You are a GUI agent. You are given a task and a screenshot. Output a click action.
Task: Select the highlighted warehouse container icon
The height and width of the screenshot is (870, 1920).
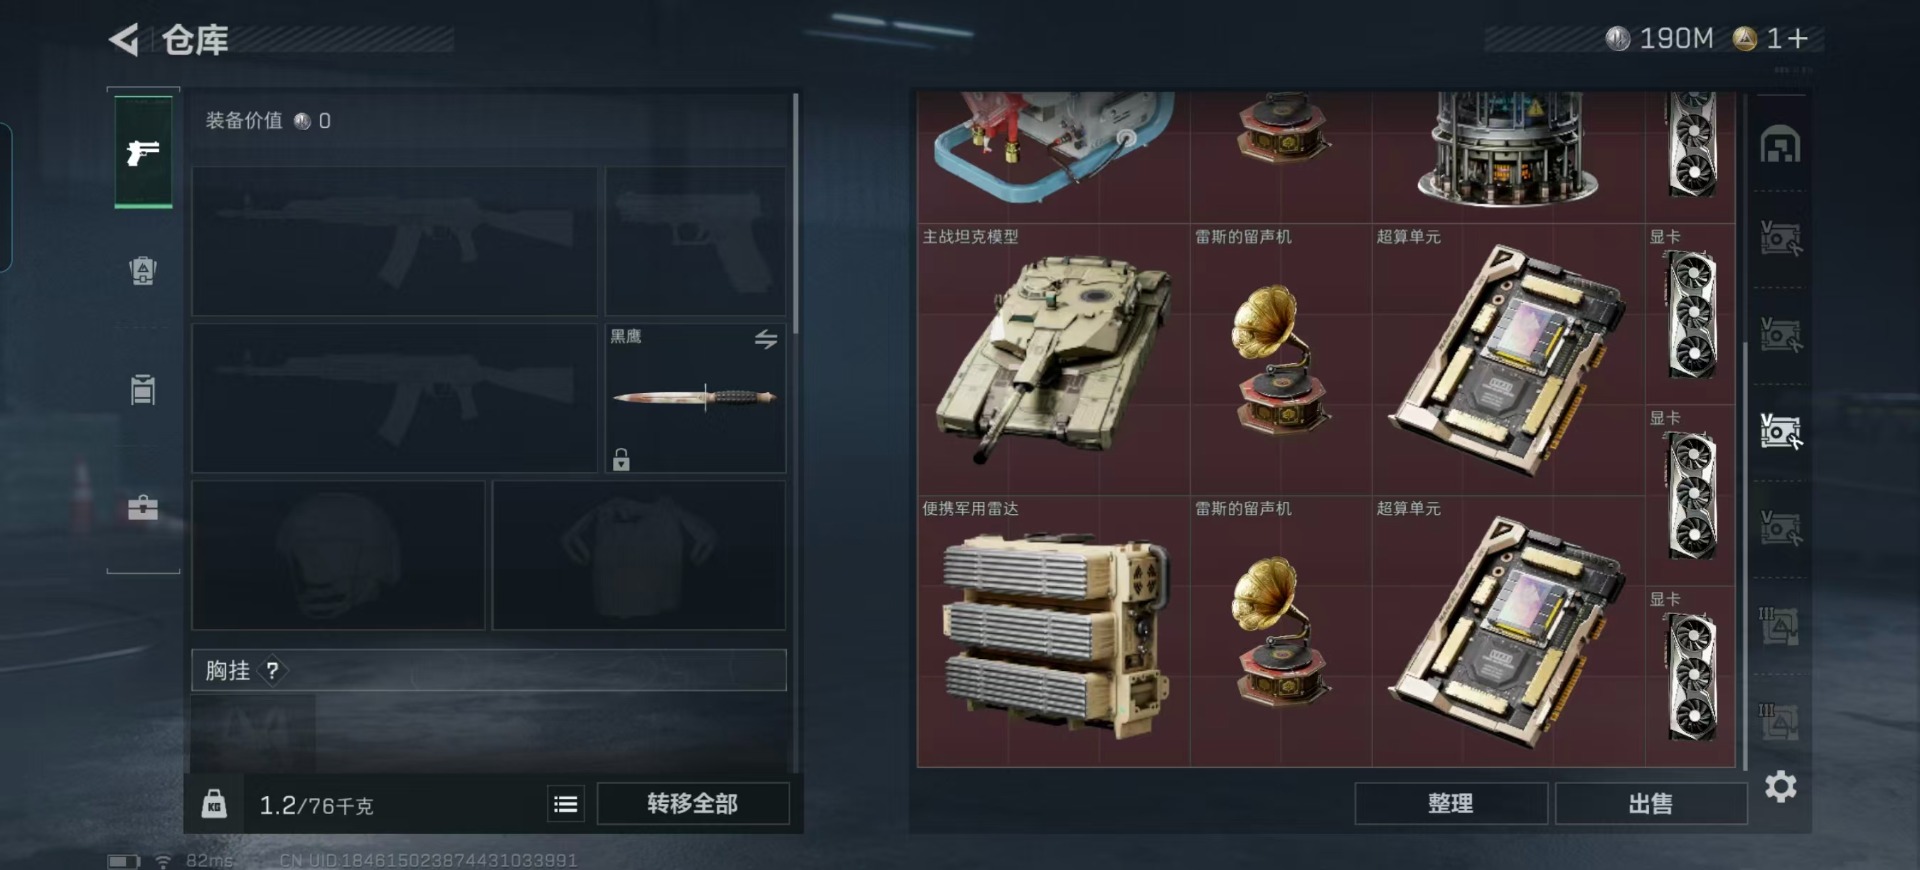(x=1780, y=432)
